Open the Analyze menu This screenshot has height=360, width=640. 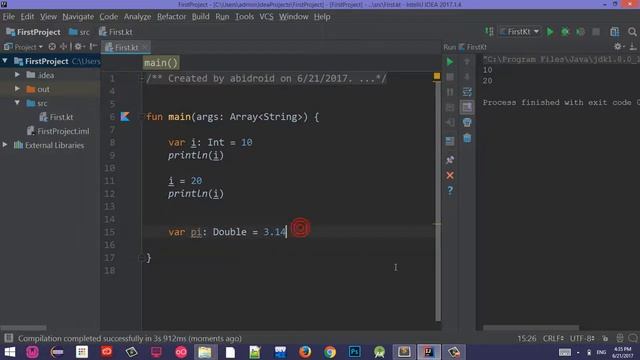(x=137, y=17)
